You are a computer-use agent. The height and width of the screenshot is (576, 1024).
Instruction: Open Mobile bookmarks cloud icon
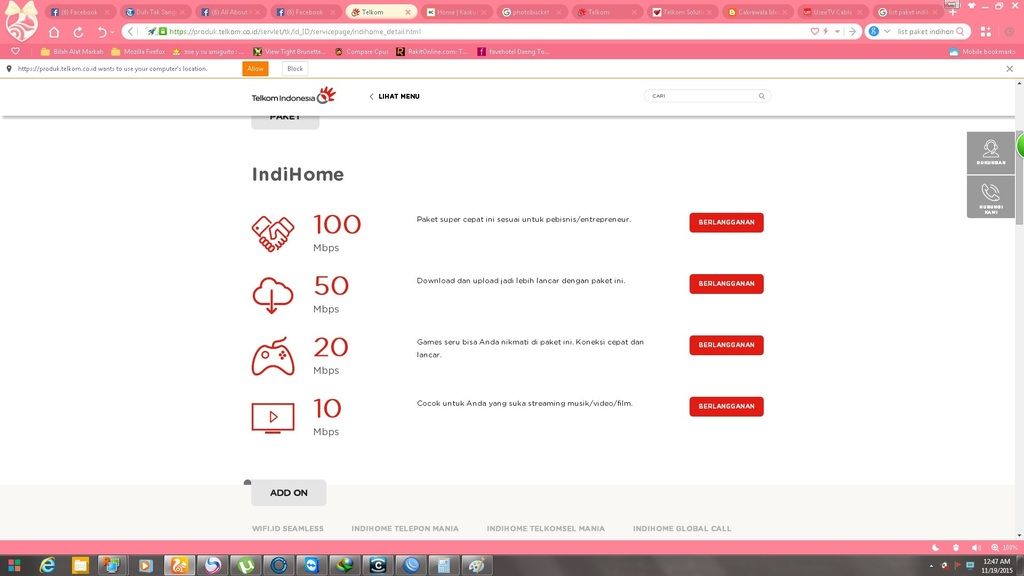click(x=953, y=52)
